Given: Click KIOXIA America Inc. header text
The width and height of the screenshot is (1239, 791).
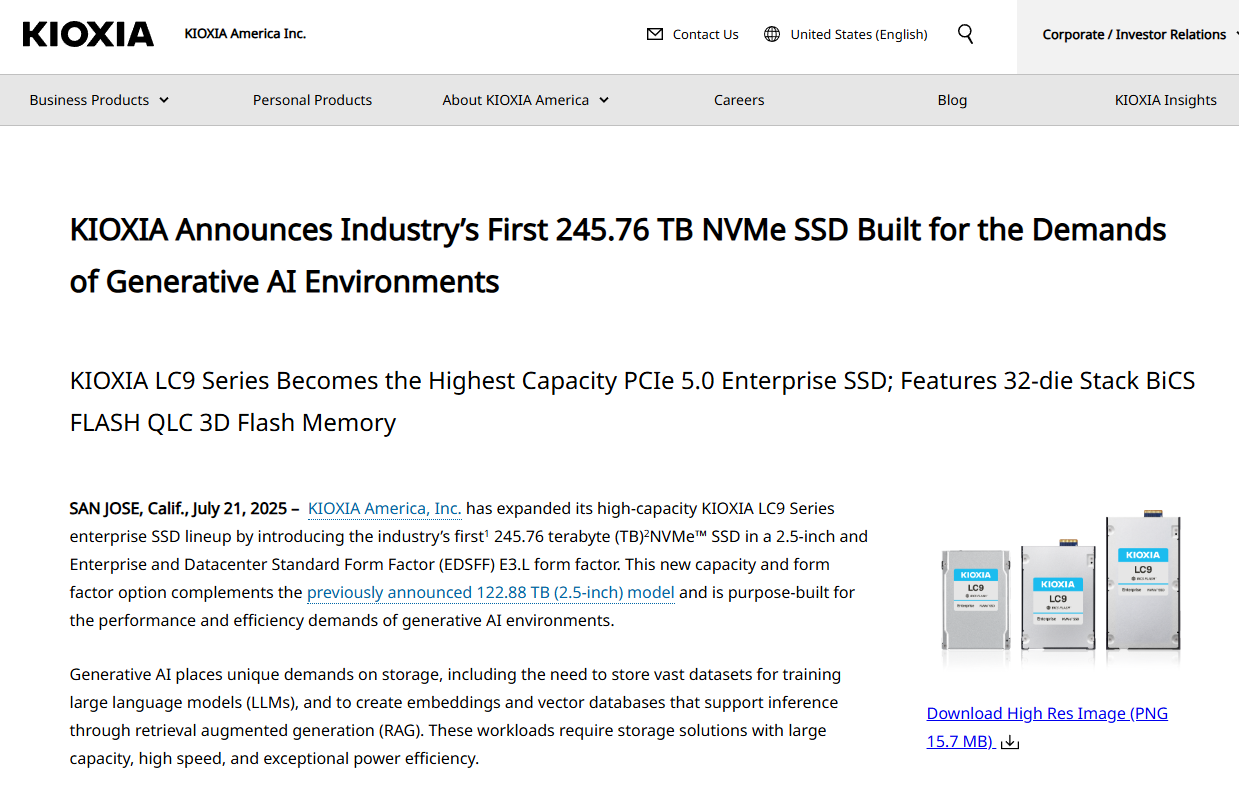Looking at the screenshot, I should (245, 34).
